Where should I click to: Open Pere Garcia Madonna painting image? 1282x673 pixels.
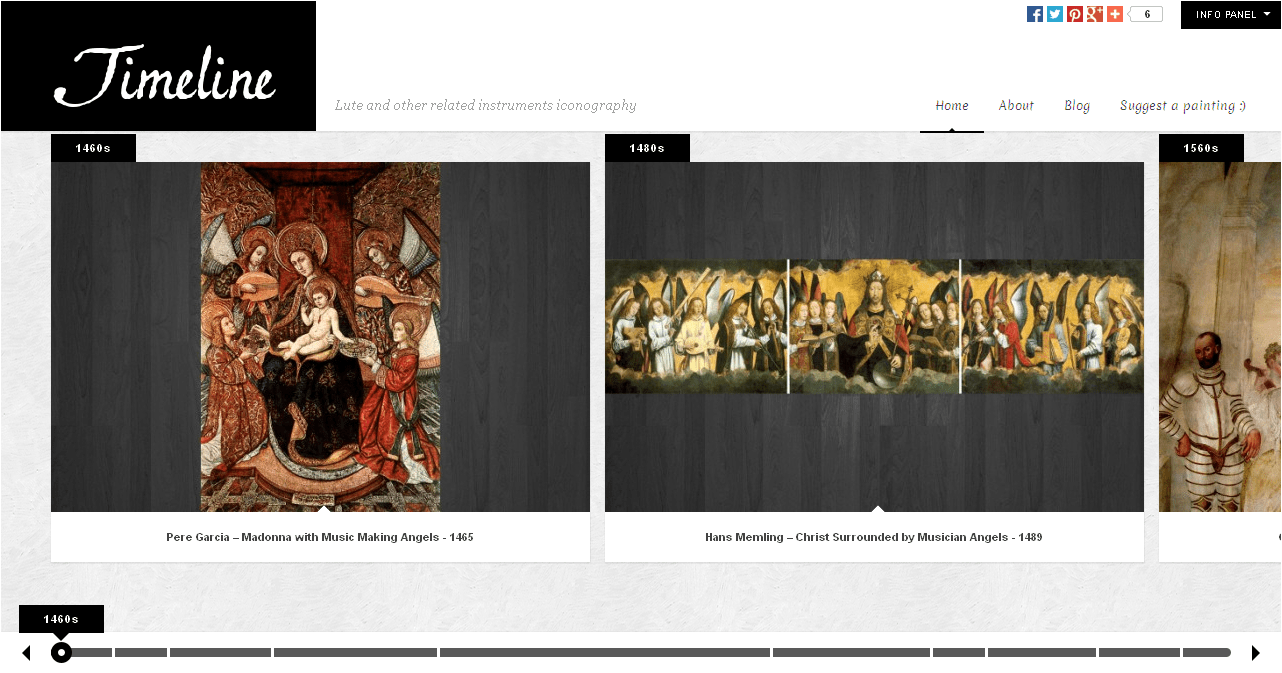pos(320,337)
